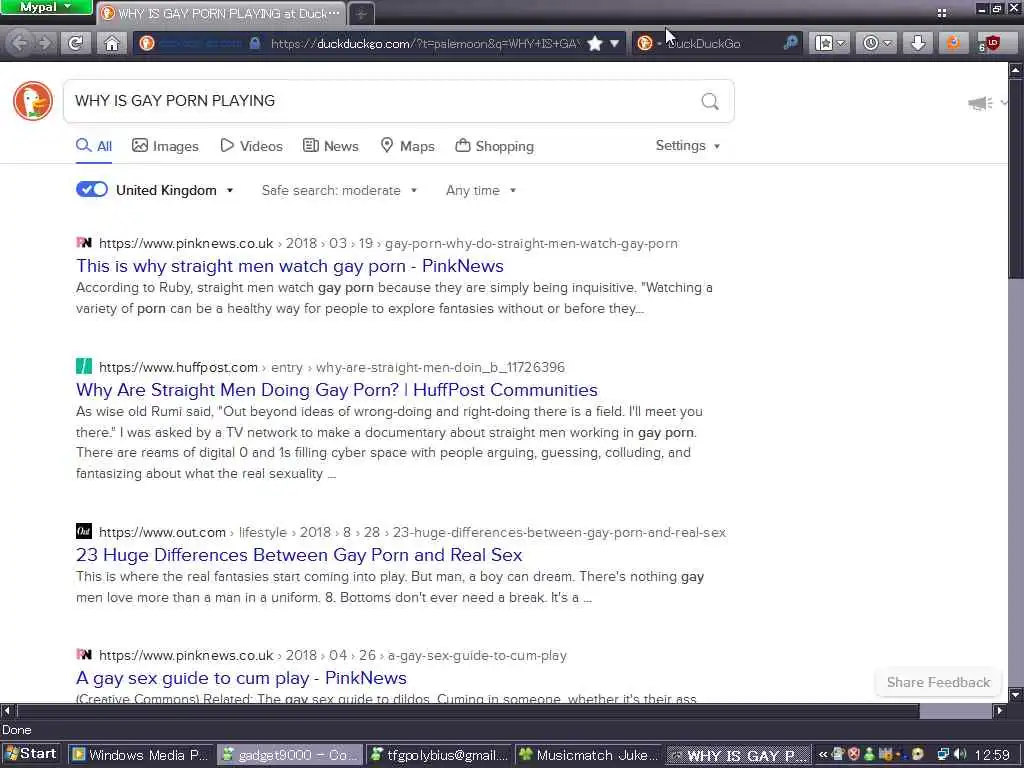Click the volume speaker tray icon

coord(960,754)
